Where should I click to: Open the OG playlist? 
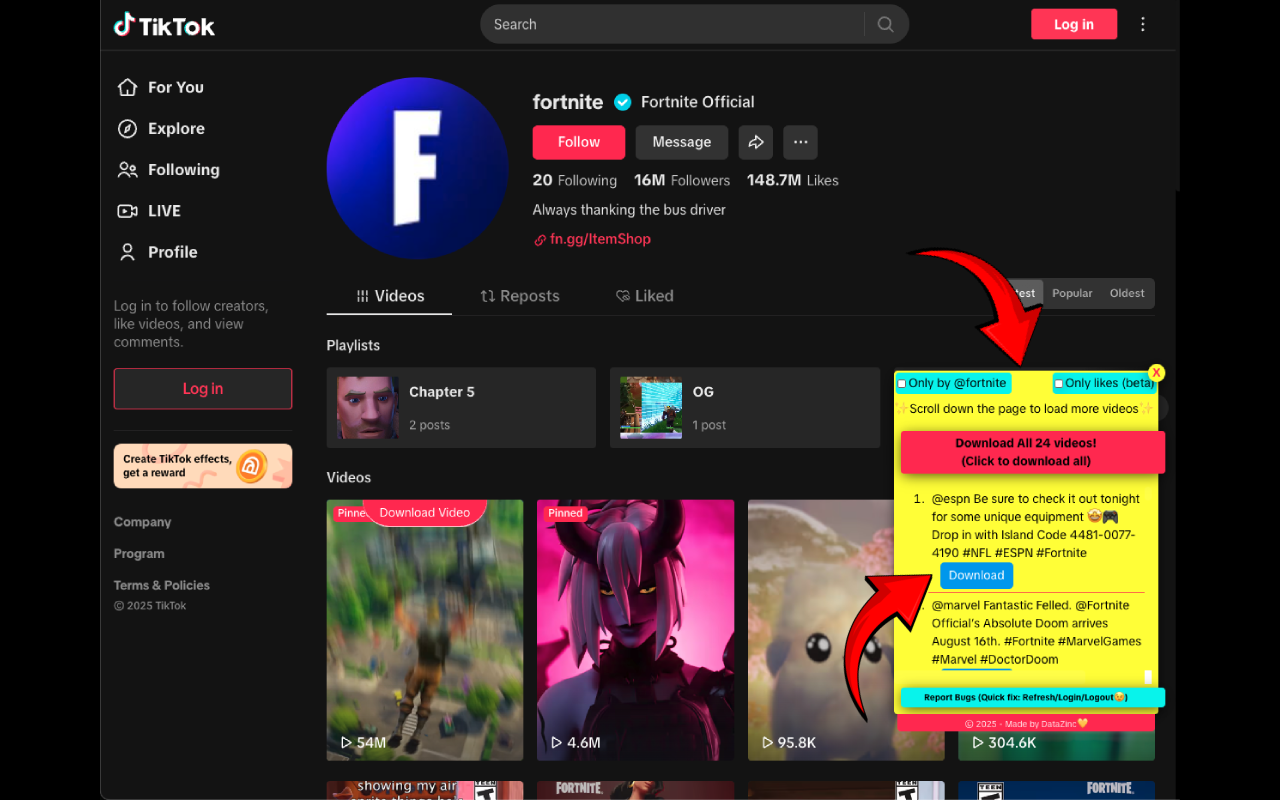tap(744, 408)
